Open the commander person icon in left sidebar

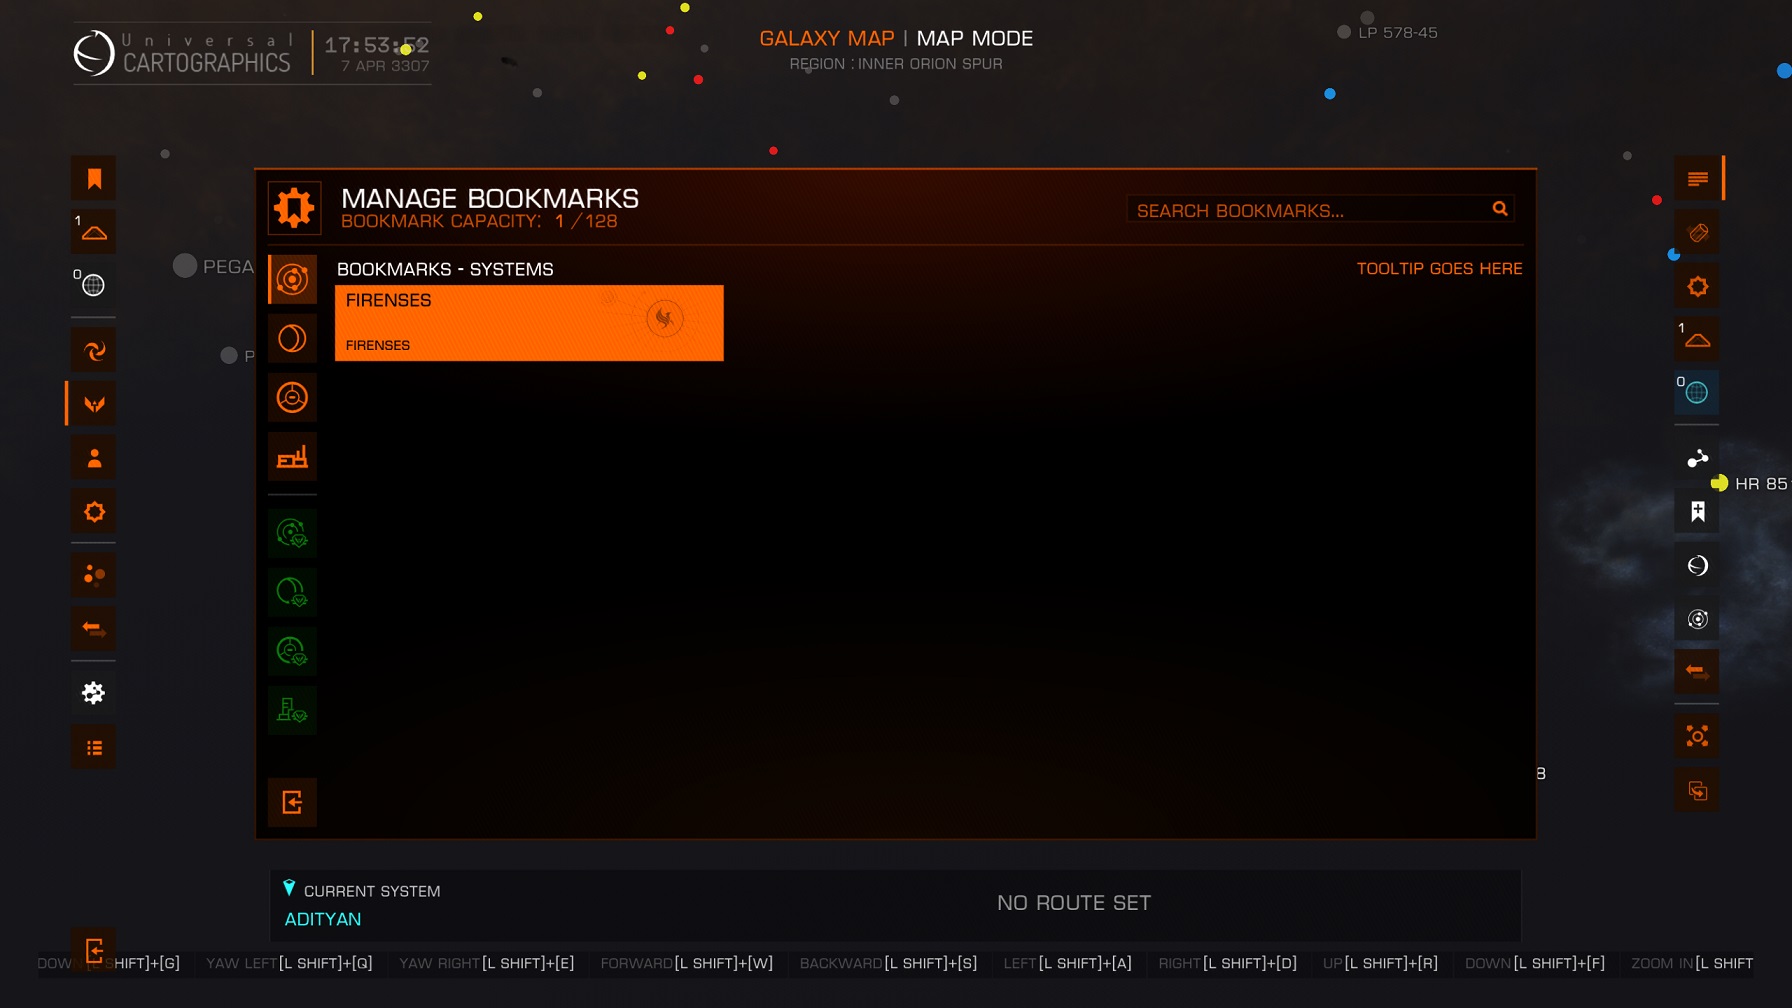pos(94,458)
